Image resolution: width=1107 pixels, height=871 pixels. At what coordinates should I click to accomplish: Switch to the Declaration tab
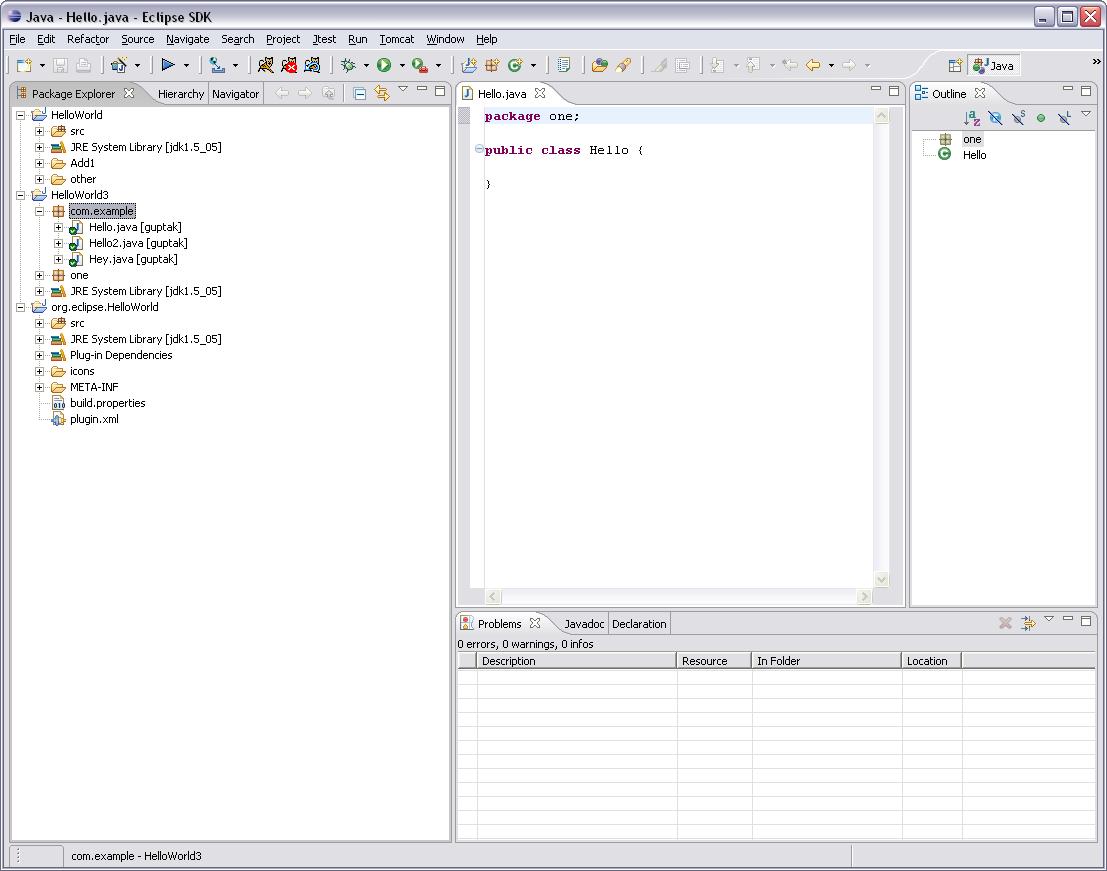639,624
